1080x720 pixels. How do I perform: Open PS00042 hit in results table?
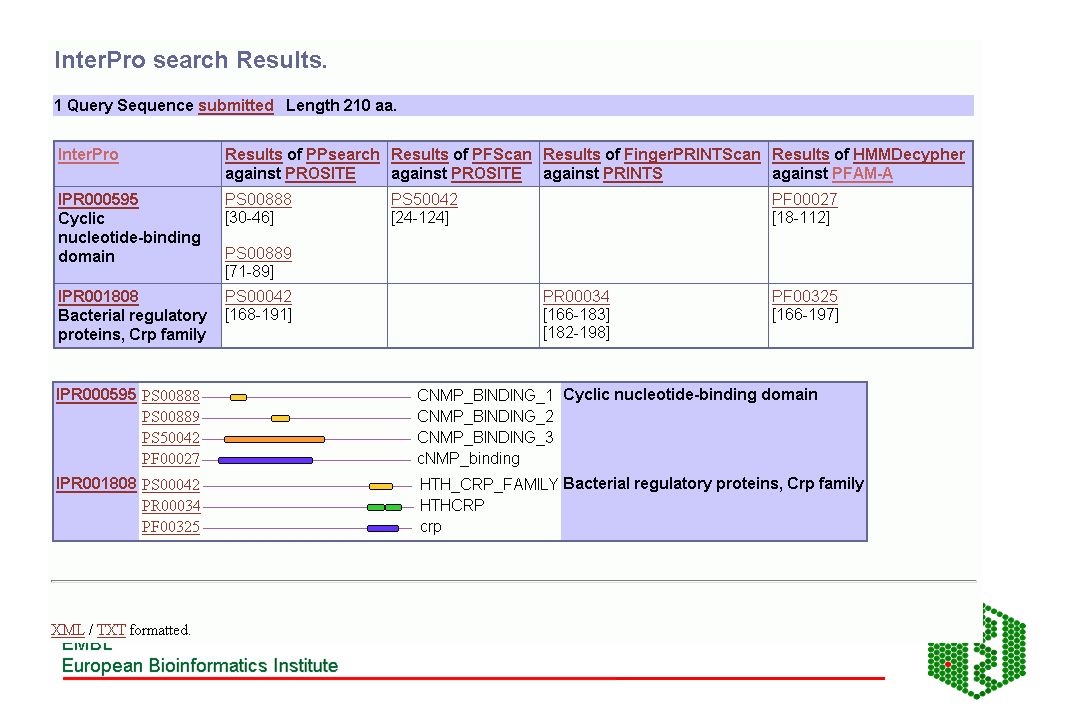click(x=258, y=296)
